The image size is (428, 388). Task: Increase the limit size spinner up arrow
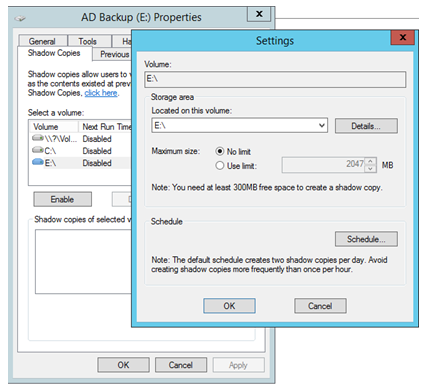tap(370, 161)
